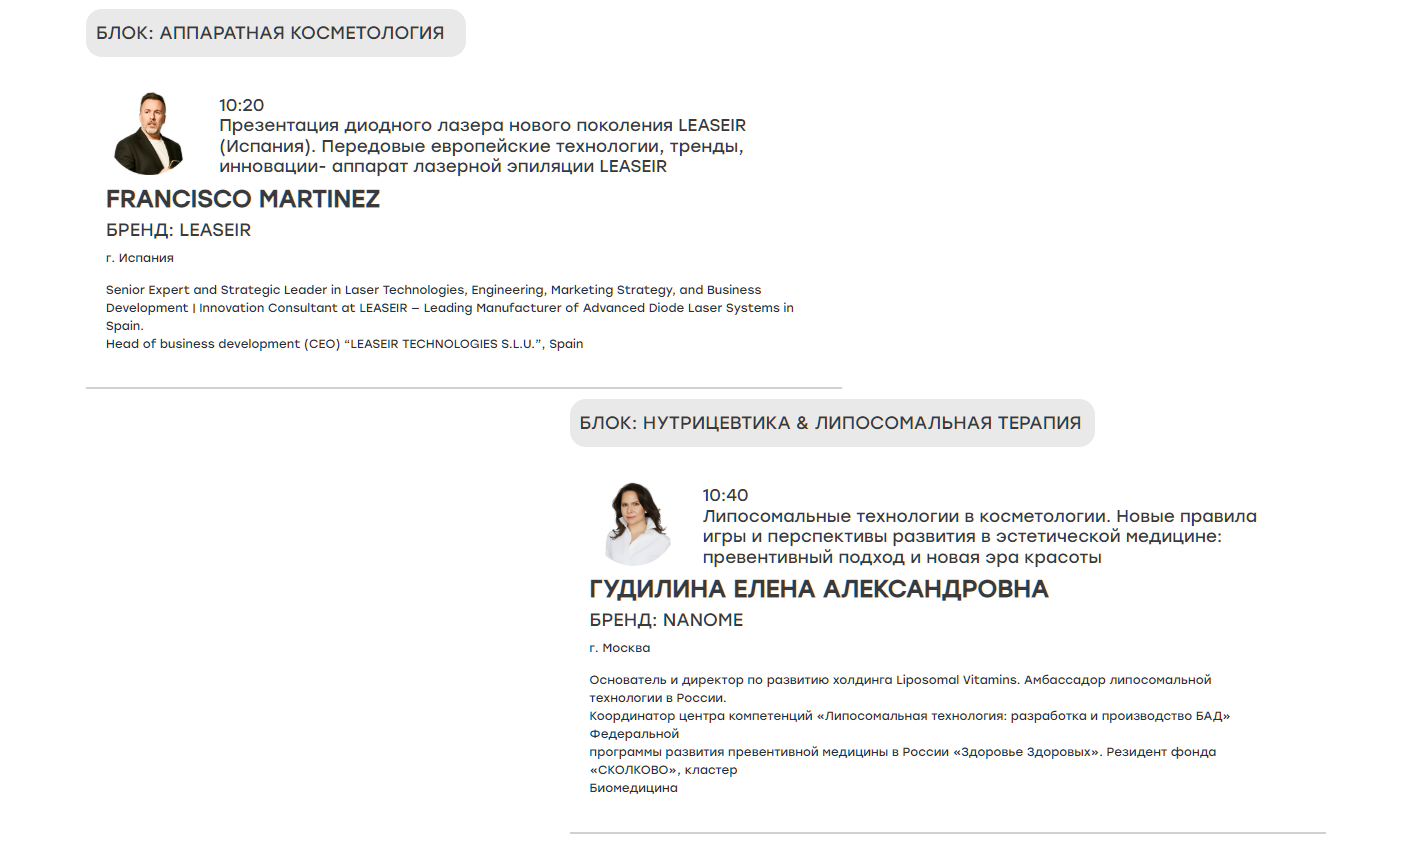This screenshot has height=851, width=1414.
Task: Select the block label Аппаратная косметология
Action: coord(275,33)
